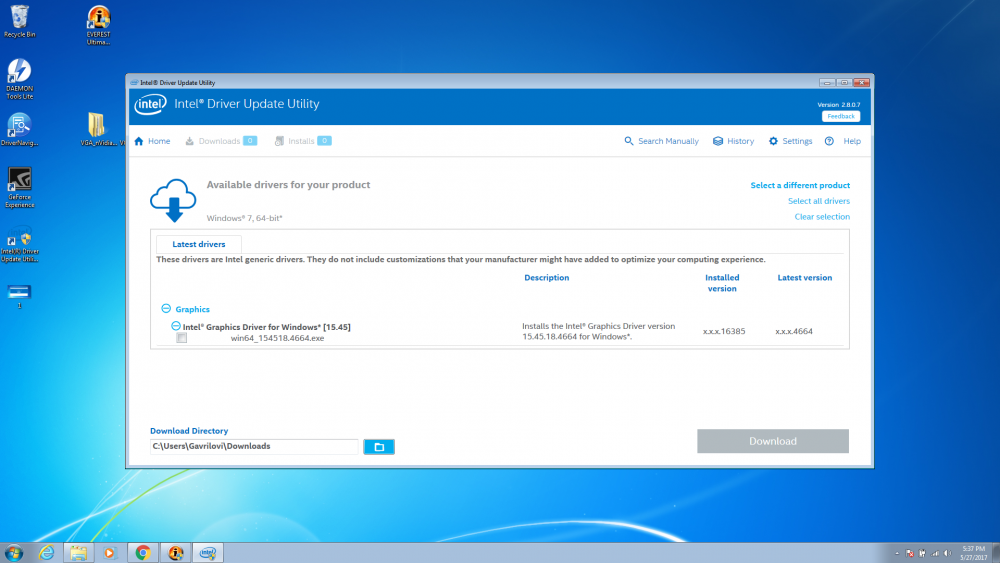Screen dimensions: 1000x563
Task: Click the cloud download icon
Action: (173, 200)
